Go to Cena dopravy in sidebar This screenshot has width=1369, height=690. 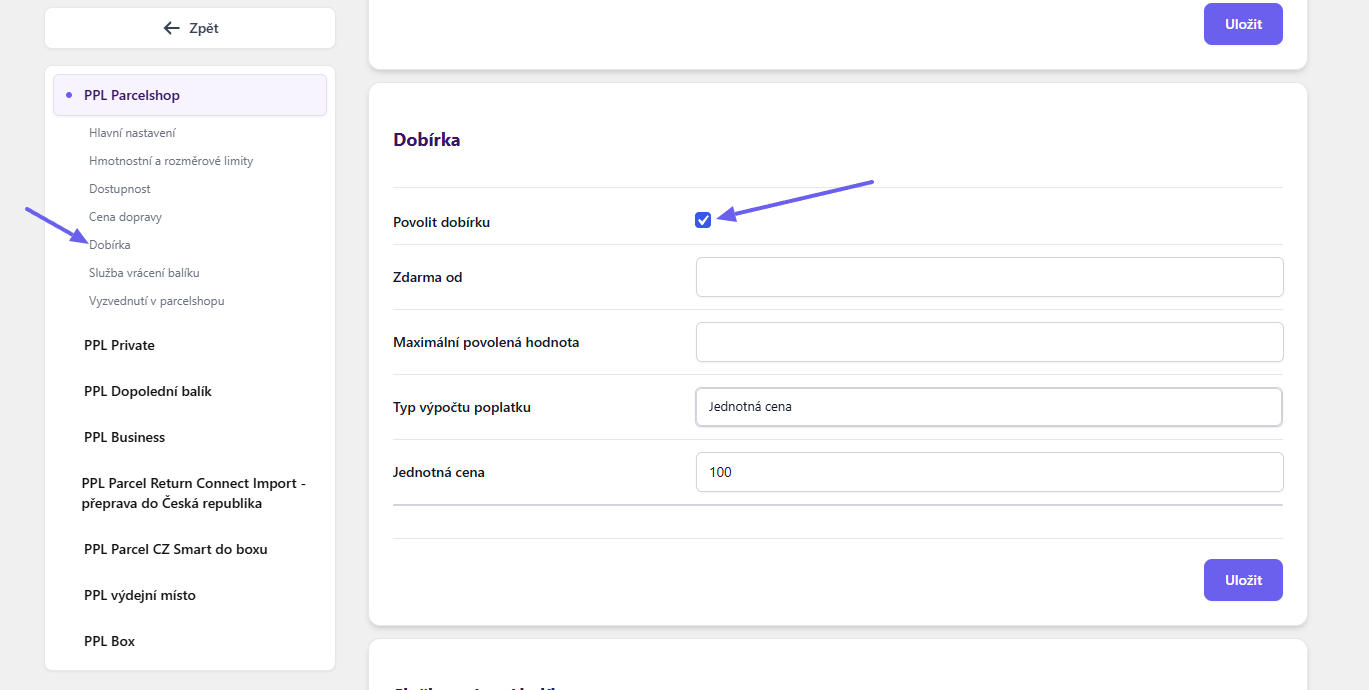(x=125, y=217)
